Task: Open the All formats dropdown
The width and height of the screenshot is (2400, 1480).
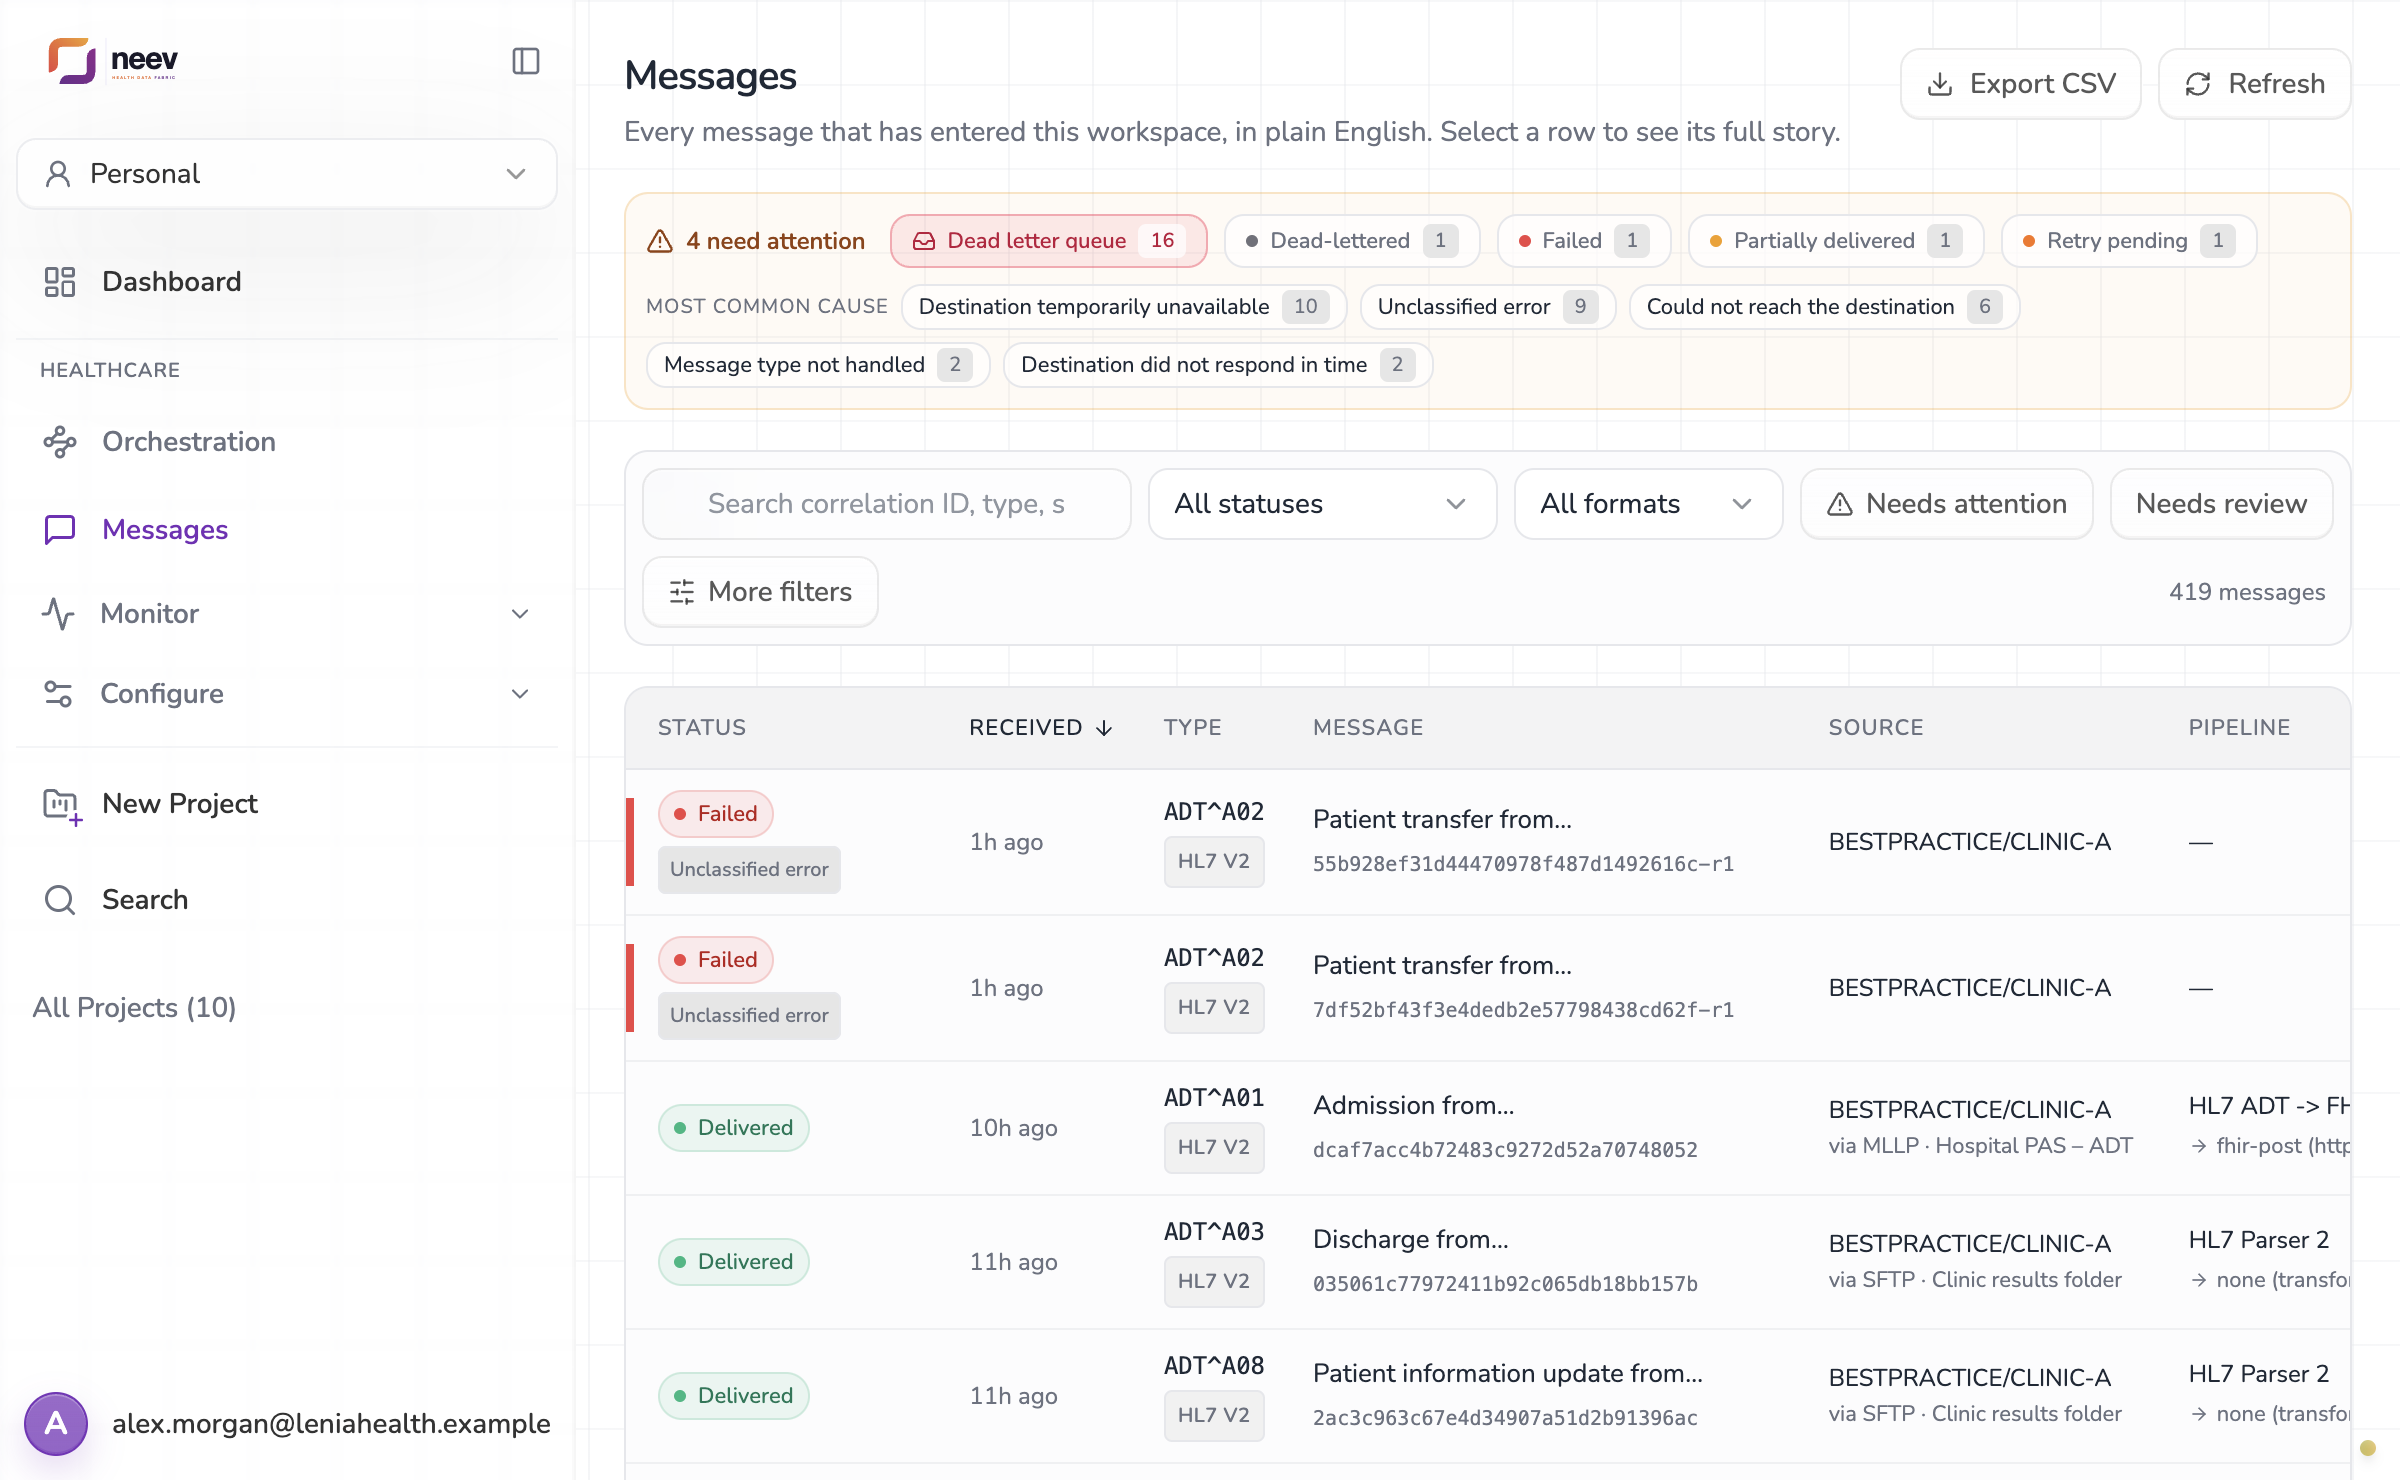Action: pyautogui.click(x=1648, y=504)
